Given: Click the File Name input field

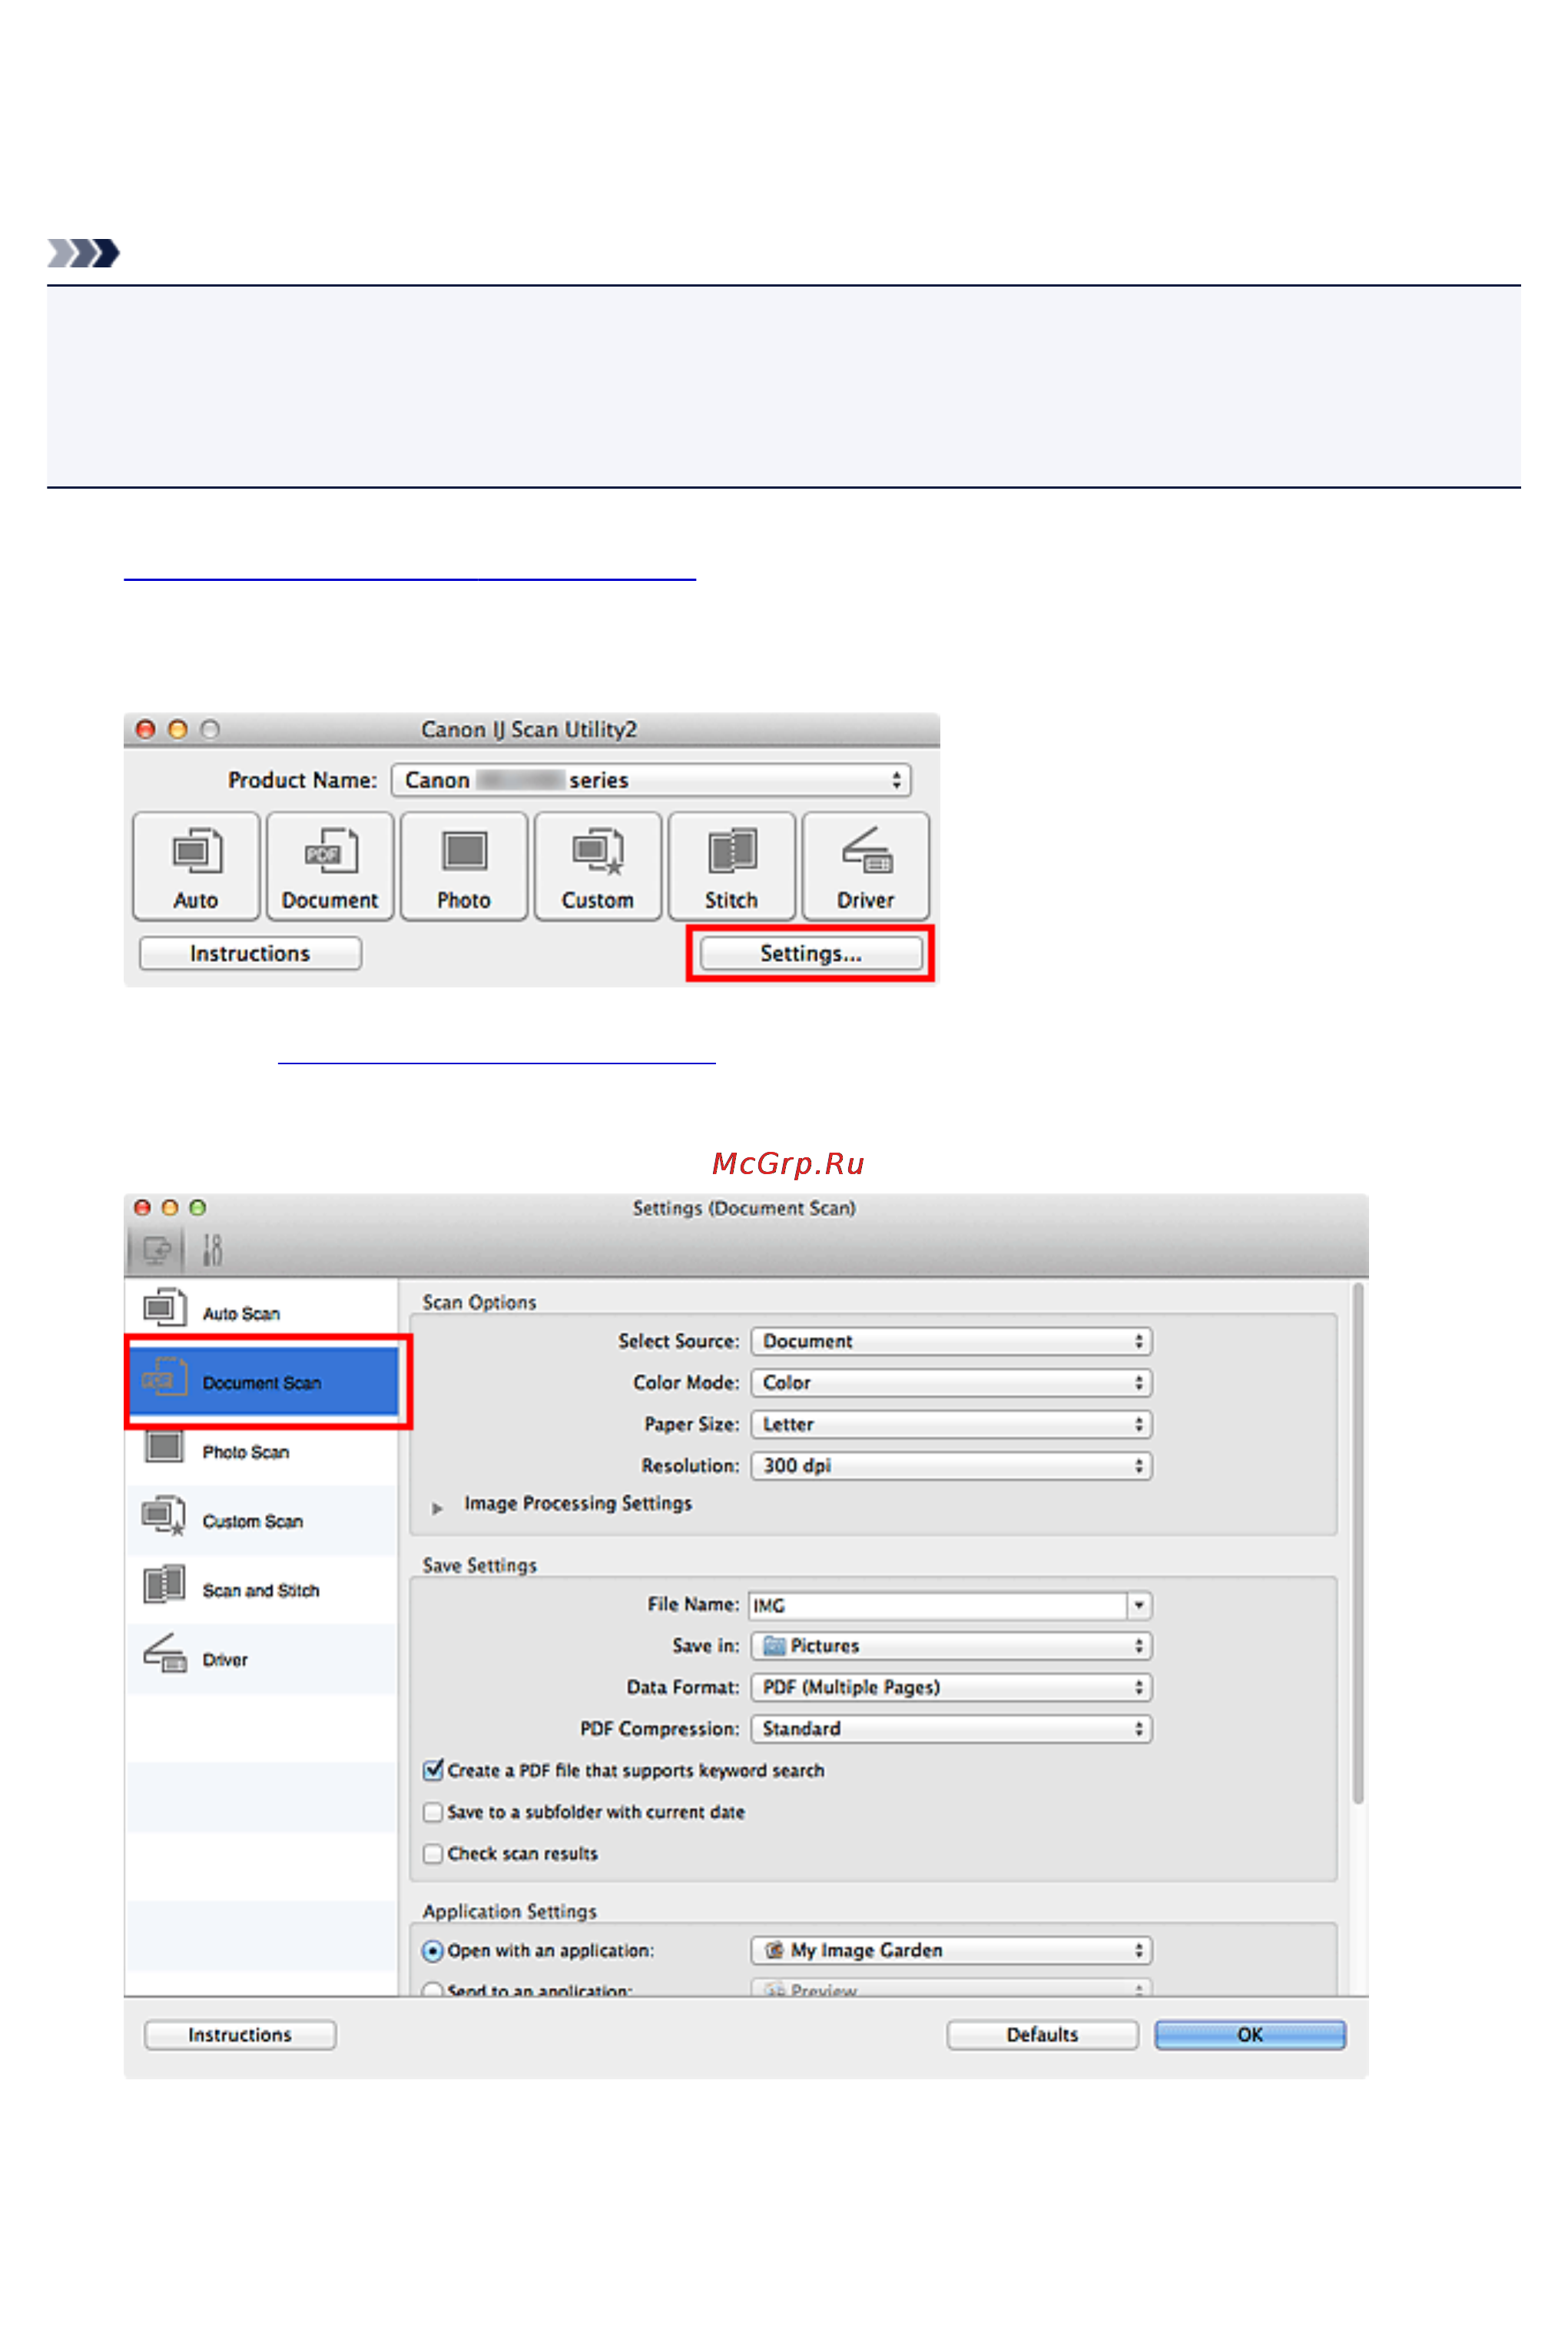Looking at the screenshot, I should click(938, 1605).
